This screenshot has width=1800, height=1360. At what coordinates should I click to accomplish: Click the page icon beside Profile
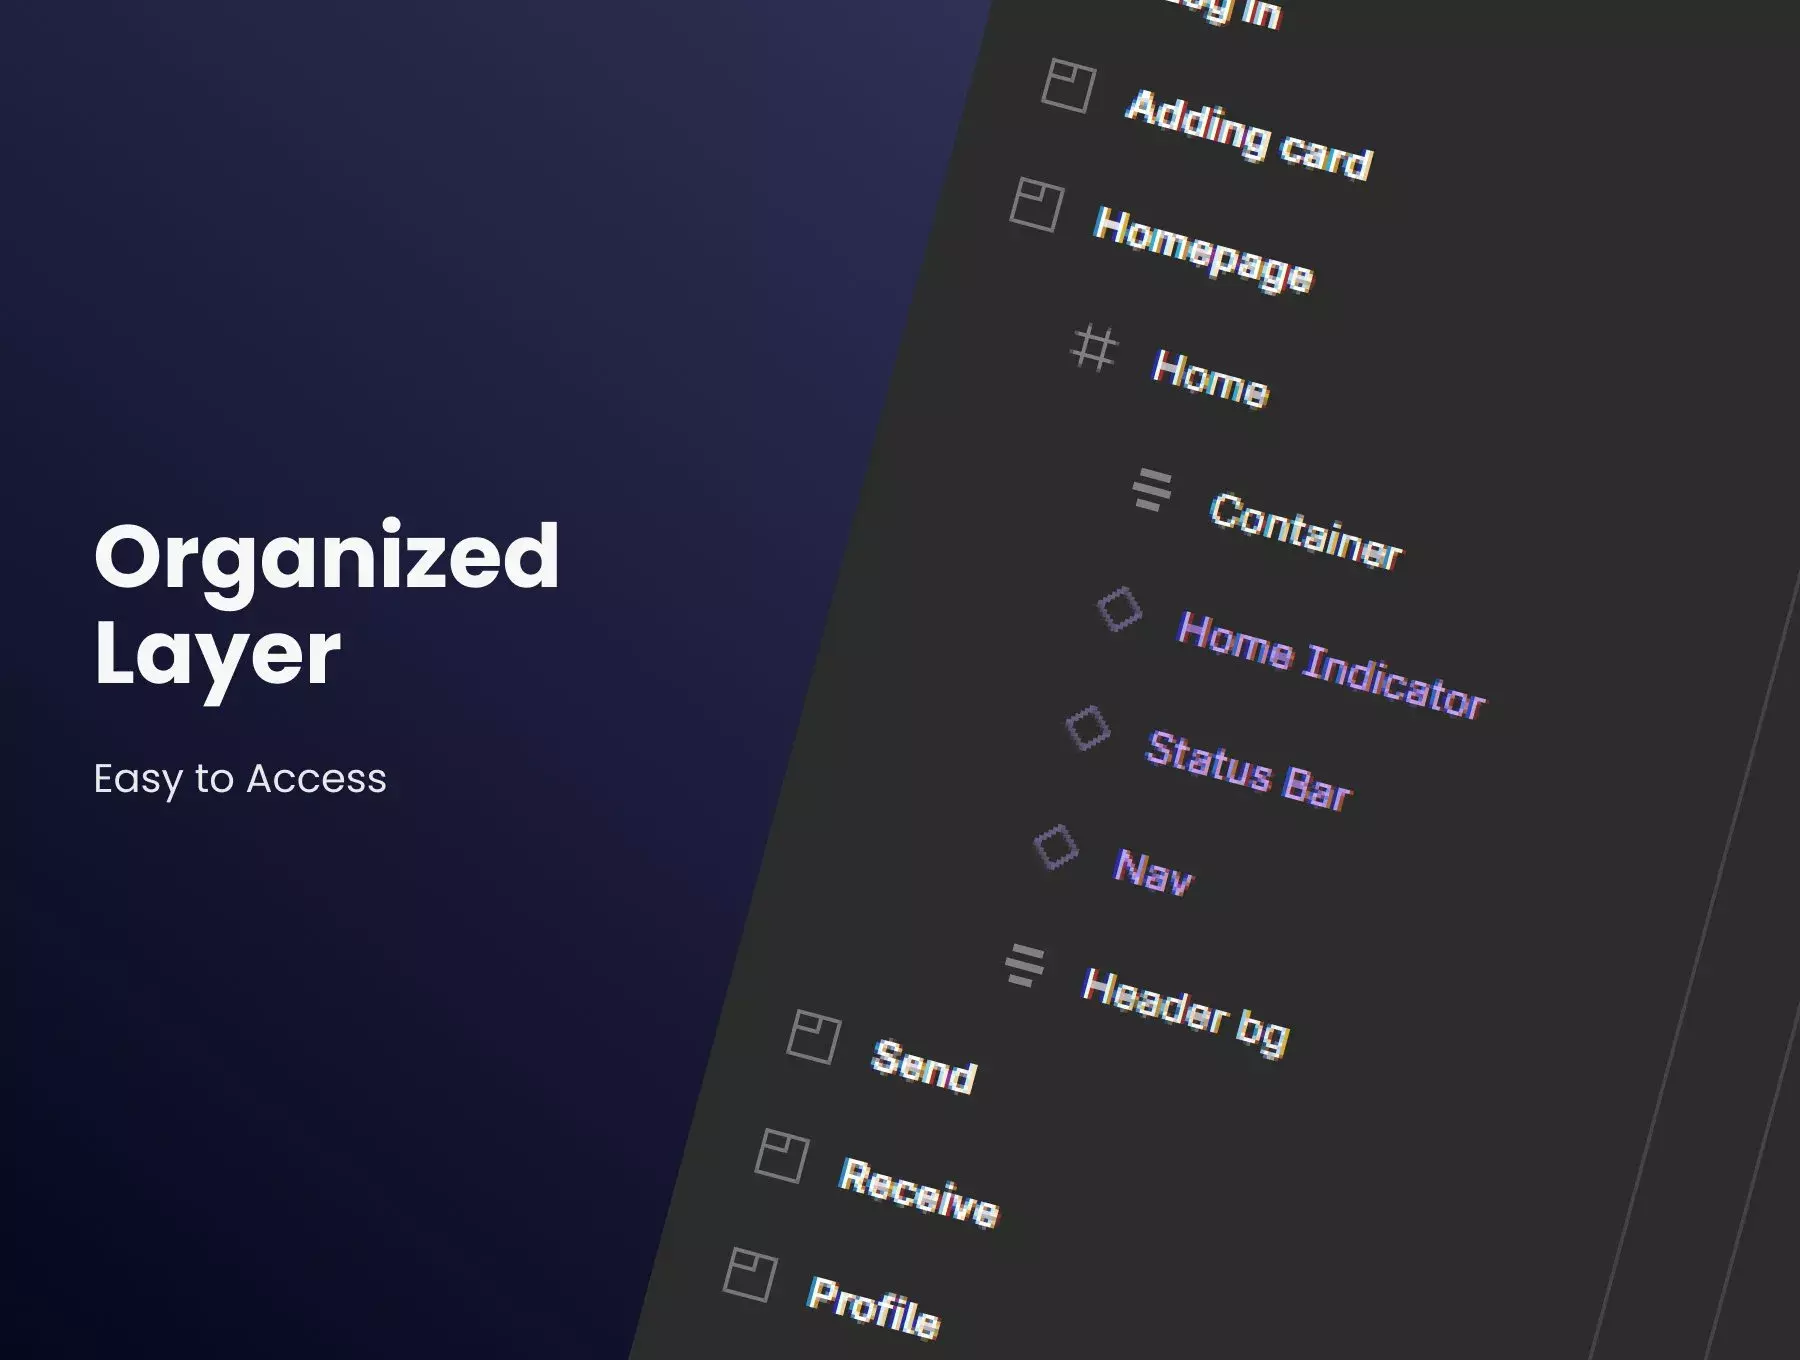click(x=750, y=1274)
